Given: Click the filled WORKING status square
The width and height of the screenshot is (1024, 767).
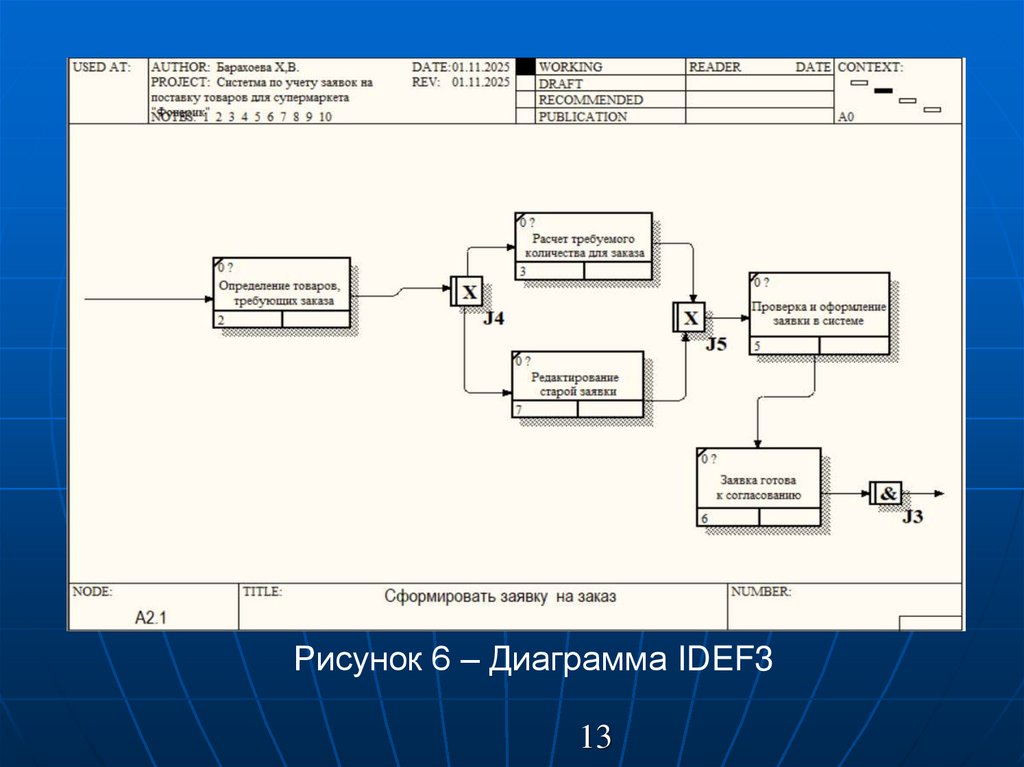Looking at the screenshot, I should [x=526, y=67].
